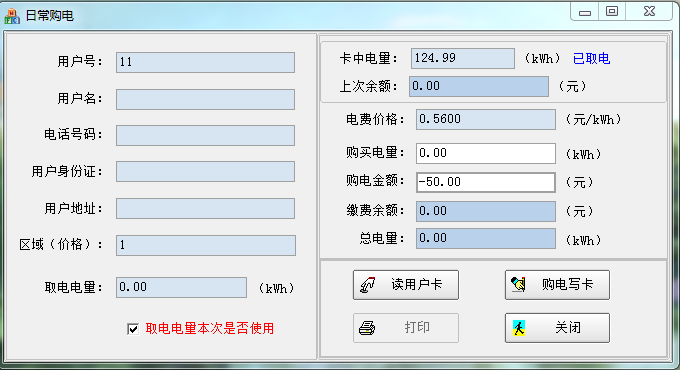Toggle the 取电电量本次是否使用 checkbox
Screen dimensions: 680x370
tap(133, 329)
